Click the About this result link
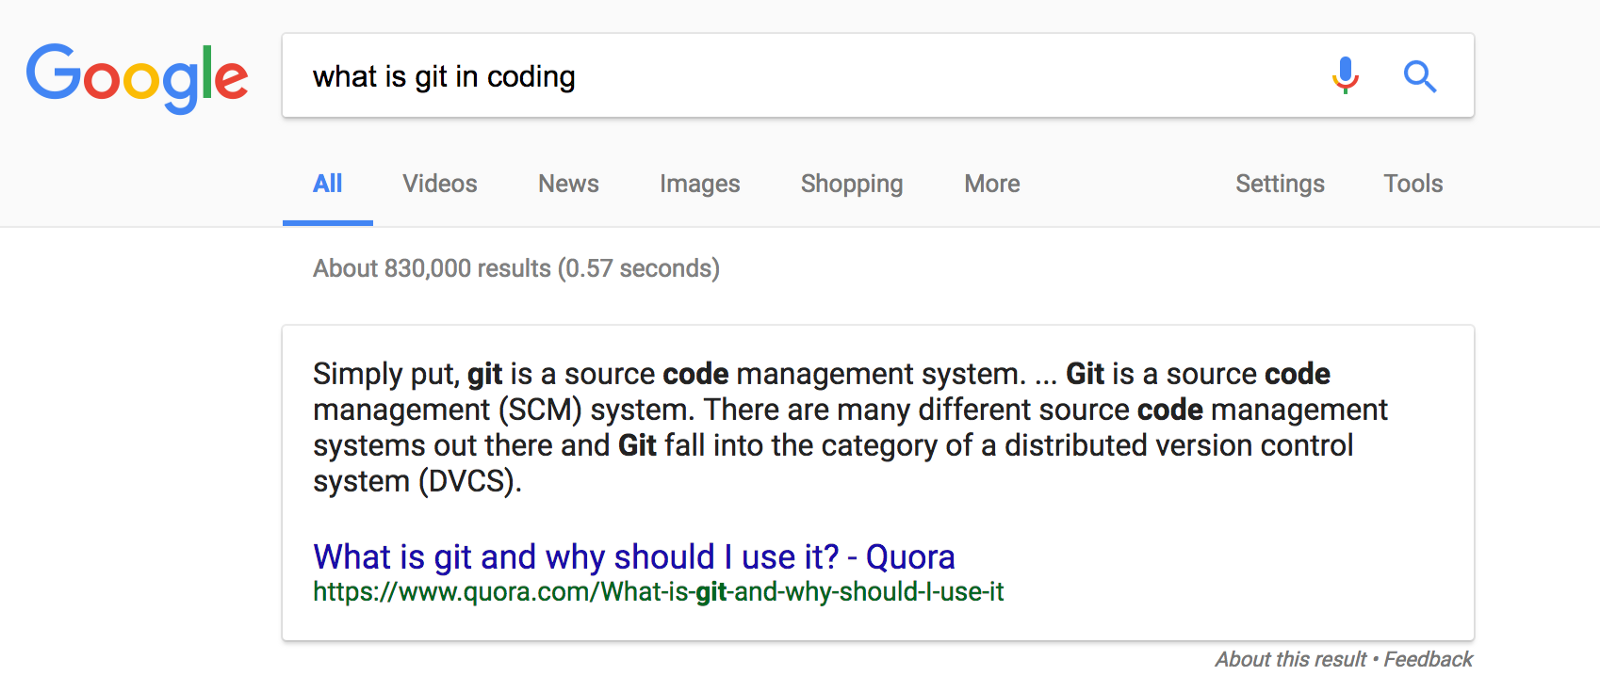Image resolution: width=1600 pixels, height=691 pixels. [x=1290, y=660]
